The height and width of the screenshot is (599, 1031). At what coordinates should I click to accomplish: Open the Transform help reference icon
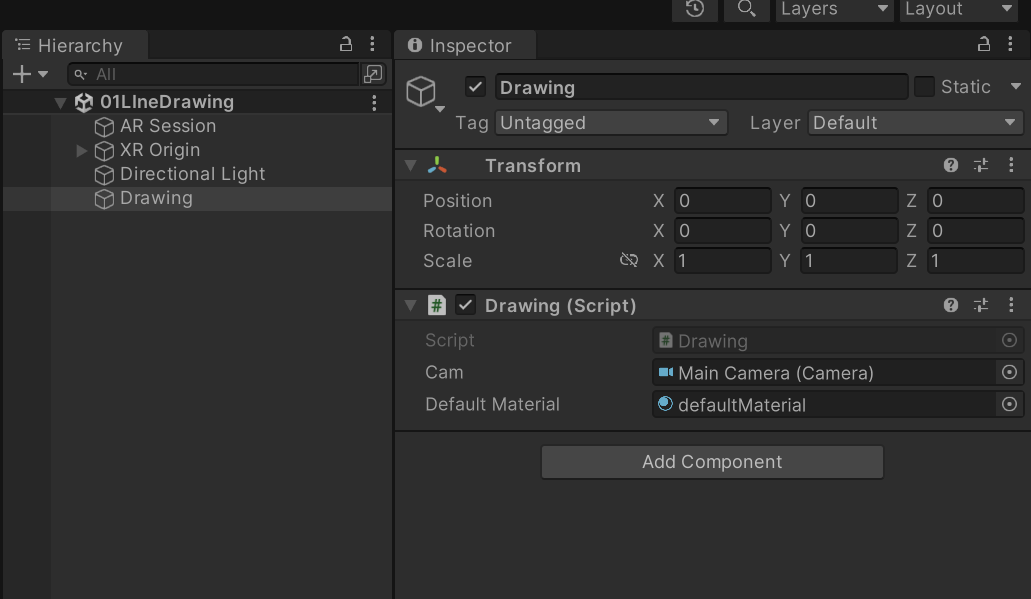click(951, 166)
